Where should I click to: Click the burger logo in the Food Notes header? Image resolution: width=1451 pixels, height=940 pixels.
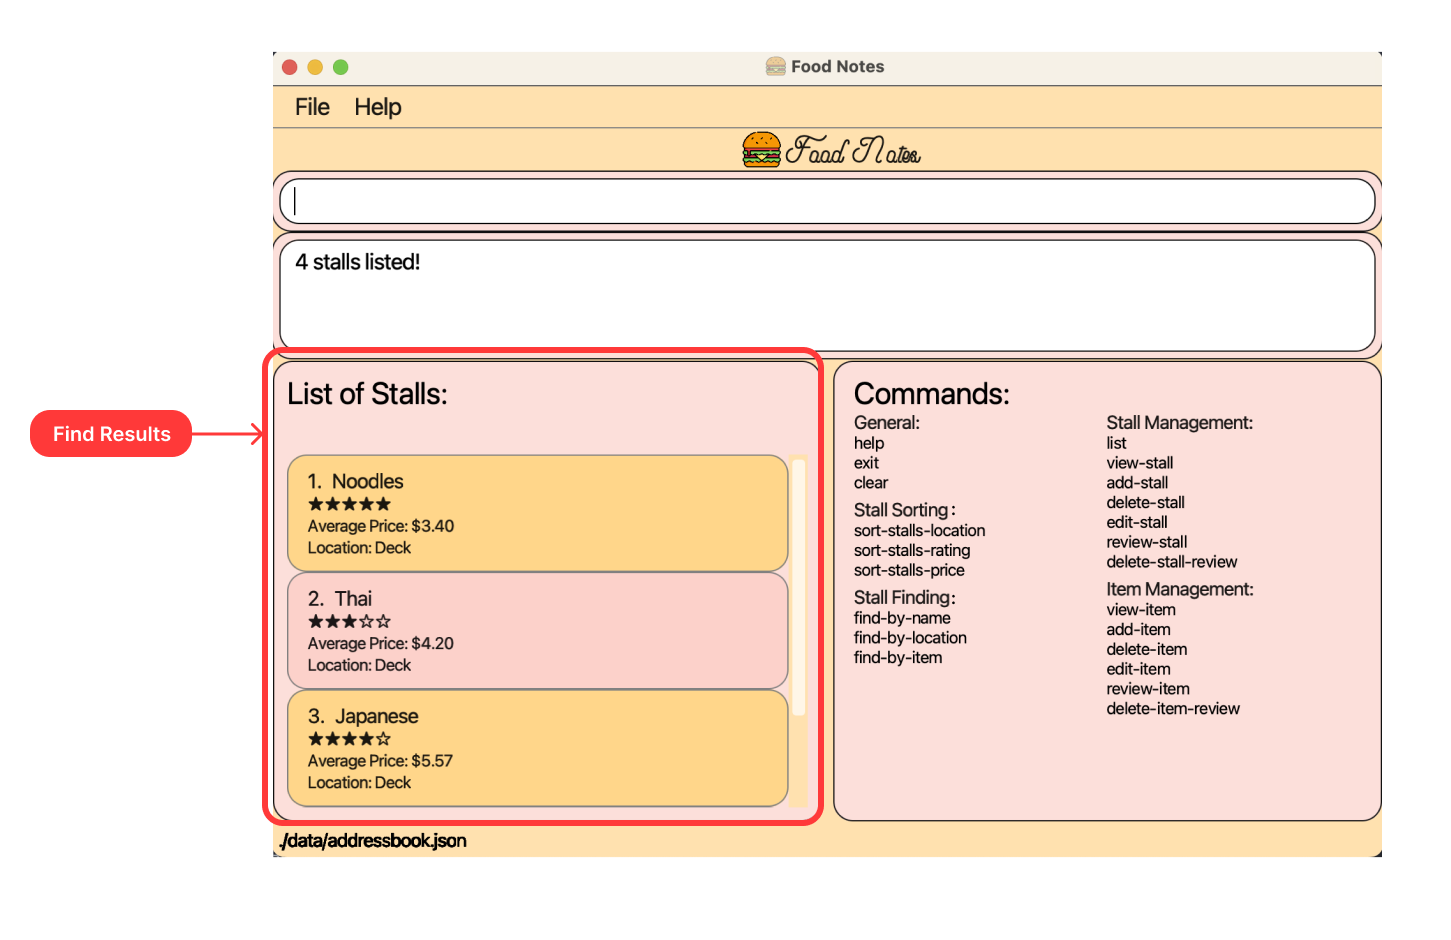(761, 150)
